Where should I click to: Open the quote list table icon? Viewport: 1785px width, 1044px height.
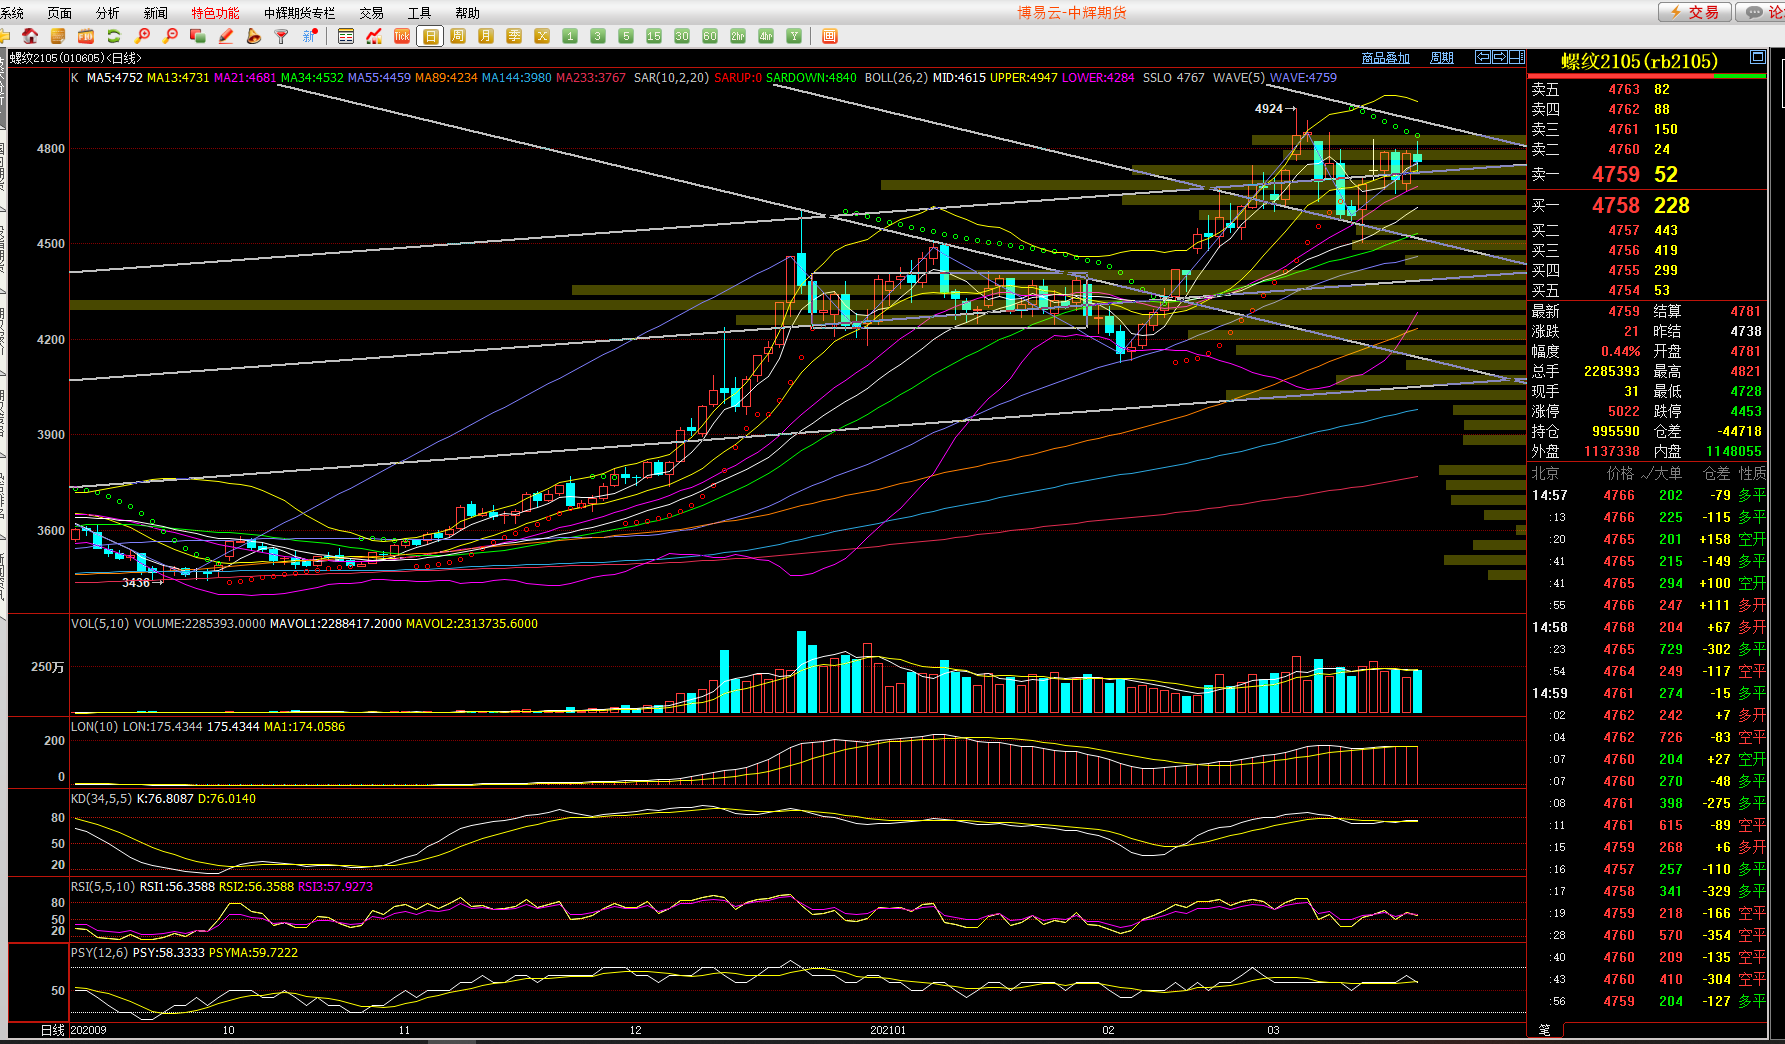[346, 36]
